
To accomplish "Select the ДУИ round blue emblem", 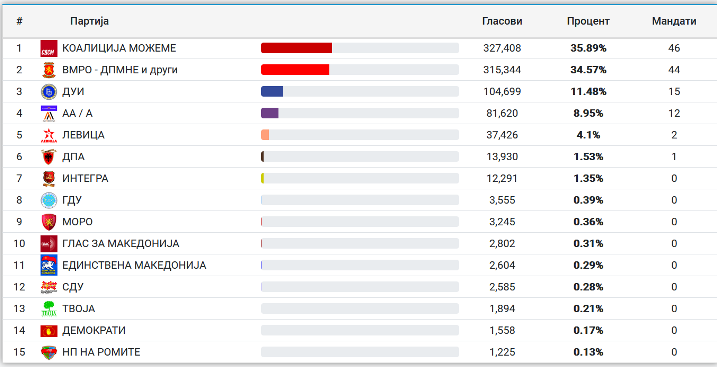I will [49, 91].
